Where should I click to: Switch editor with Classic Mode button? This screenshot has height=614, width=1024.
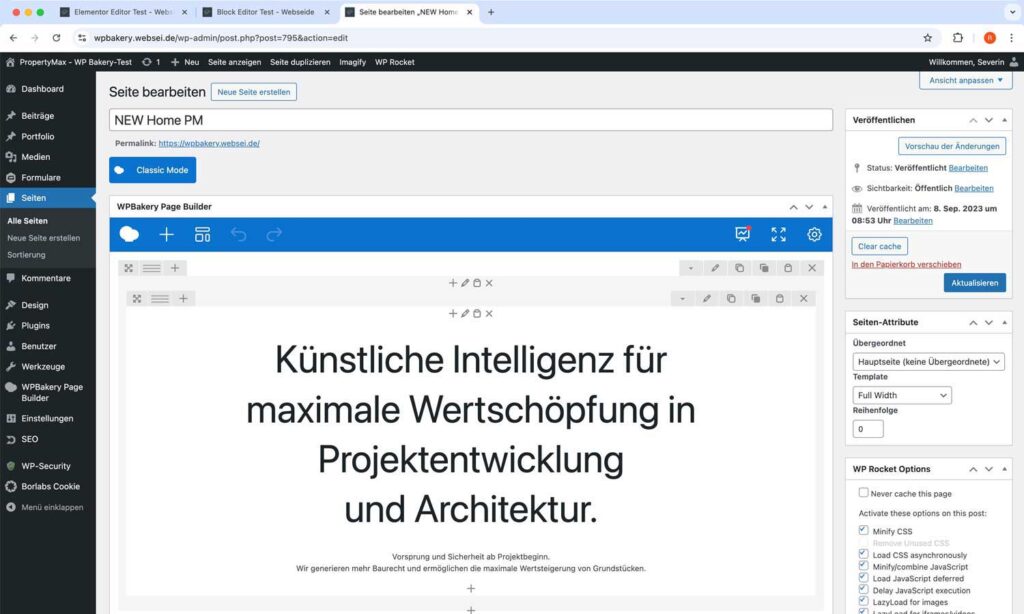point(152,170)
